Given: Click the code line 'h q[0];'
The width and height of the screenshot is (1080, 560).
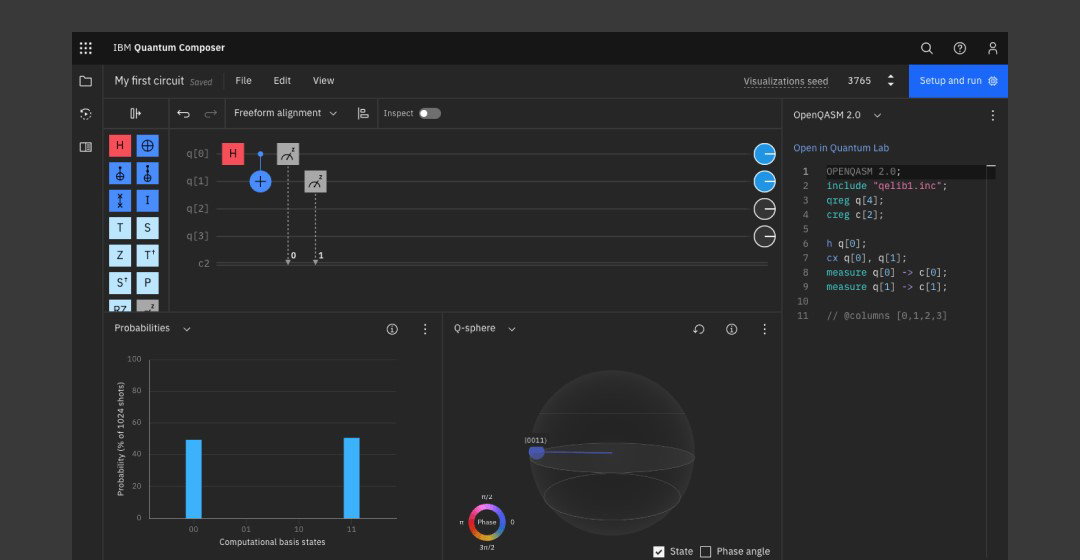Looking at the screenshot, I should coord(846,244).
